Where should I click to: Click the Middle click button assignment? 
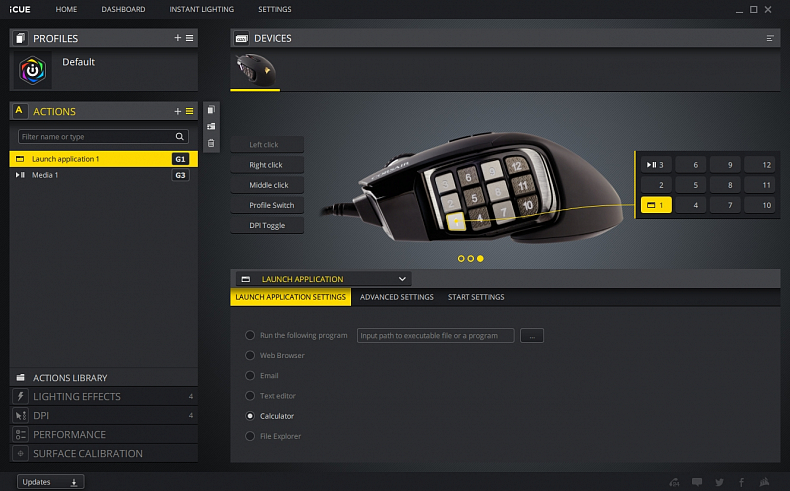point(267,185)
